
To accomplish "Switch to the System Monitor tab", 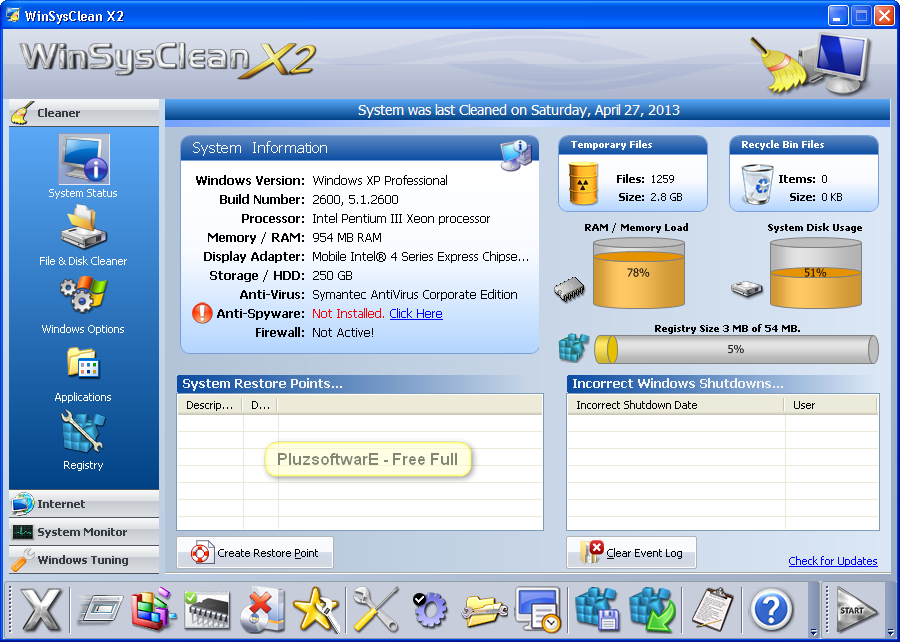I will tap(84, 532).
